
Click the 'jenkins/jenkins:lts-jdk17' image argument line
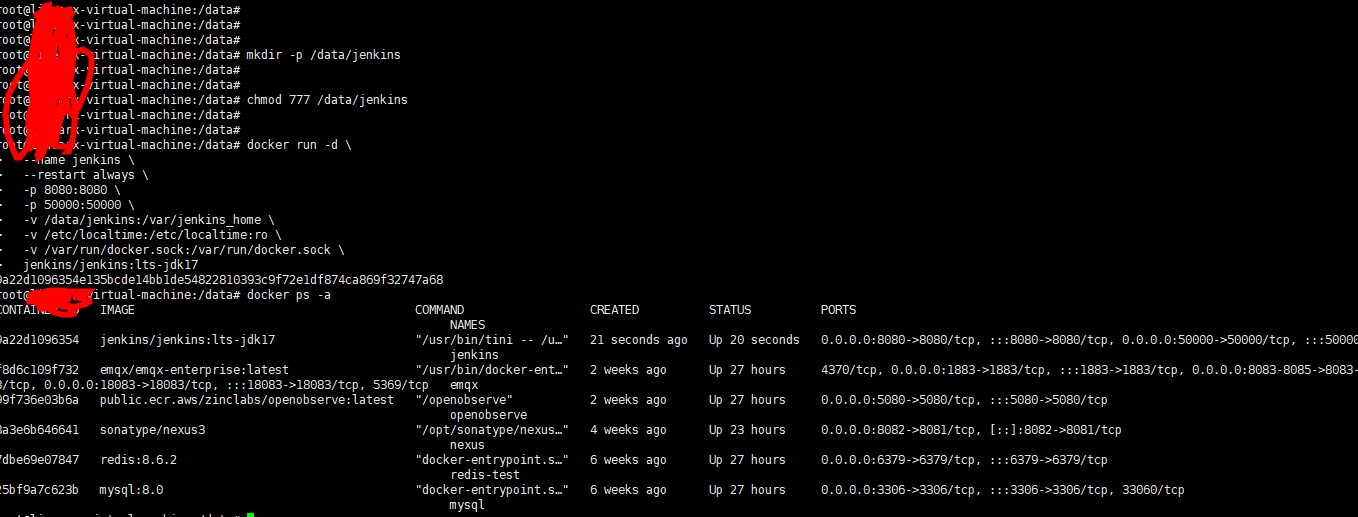click(x=111, y=265)
